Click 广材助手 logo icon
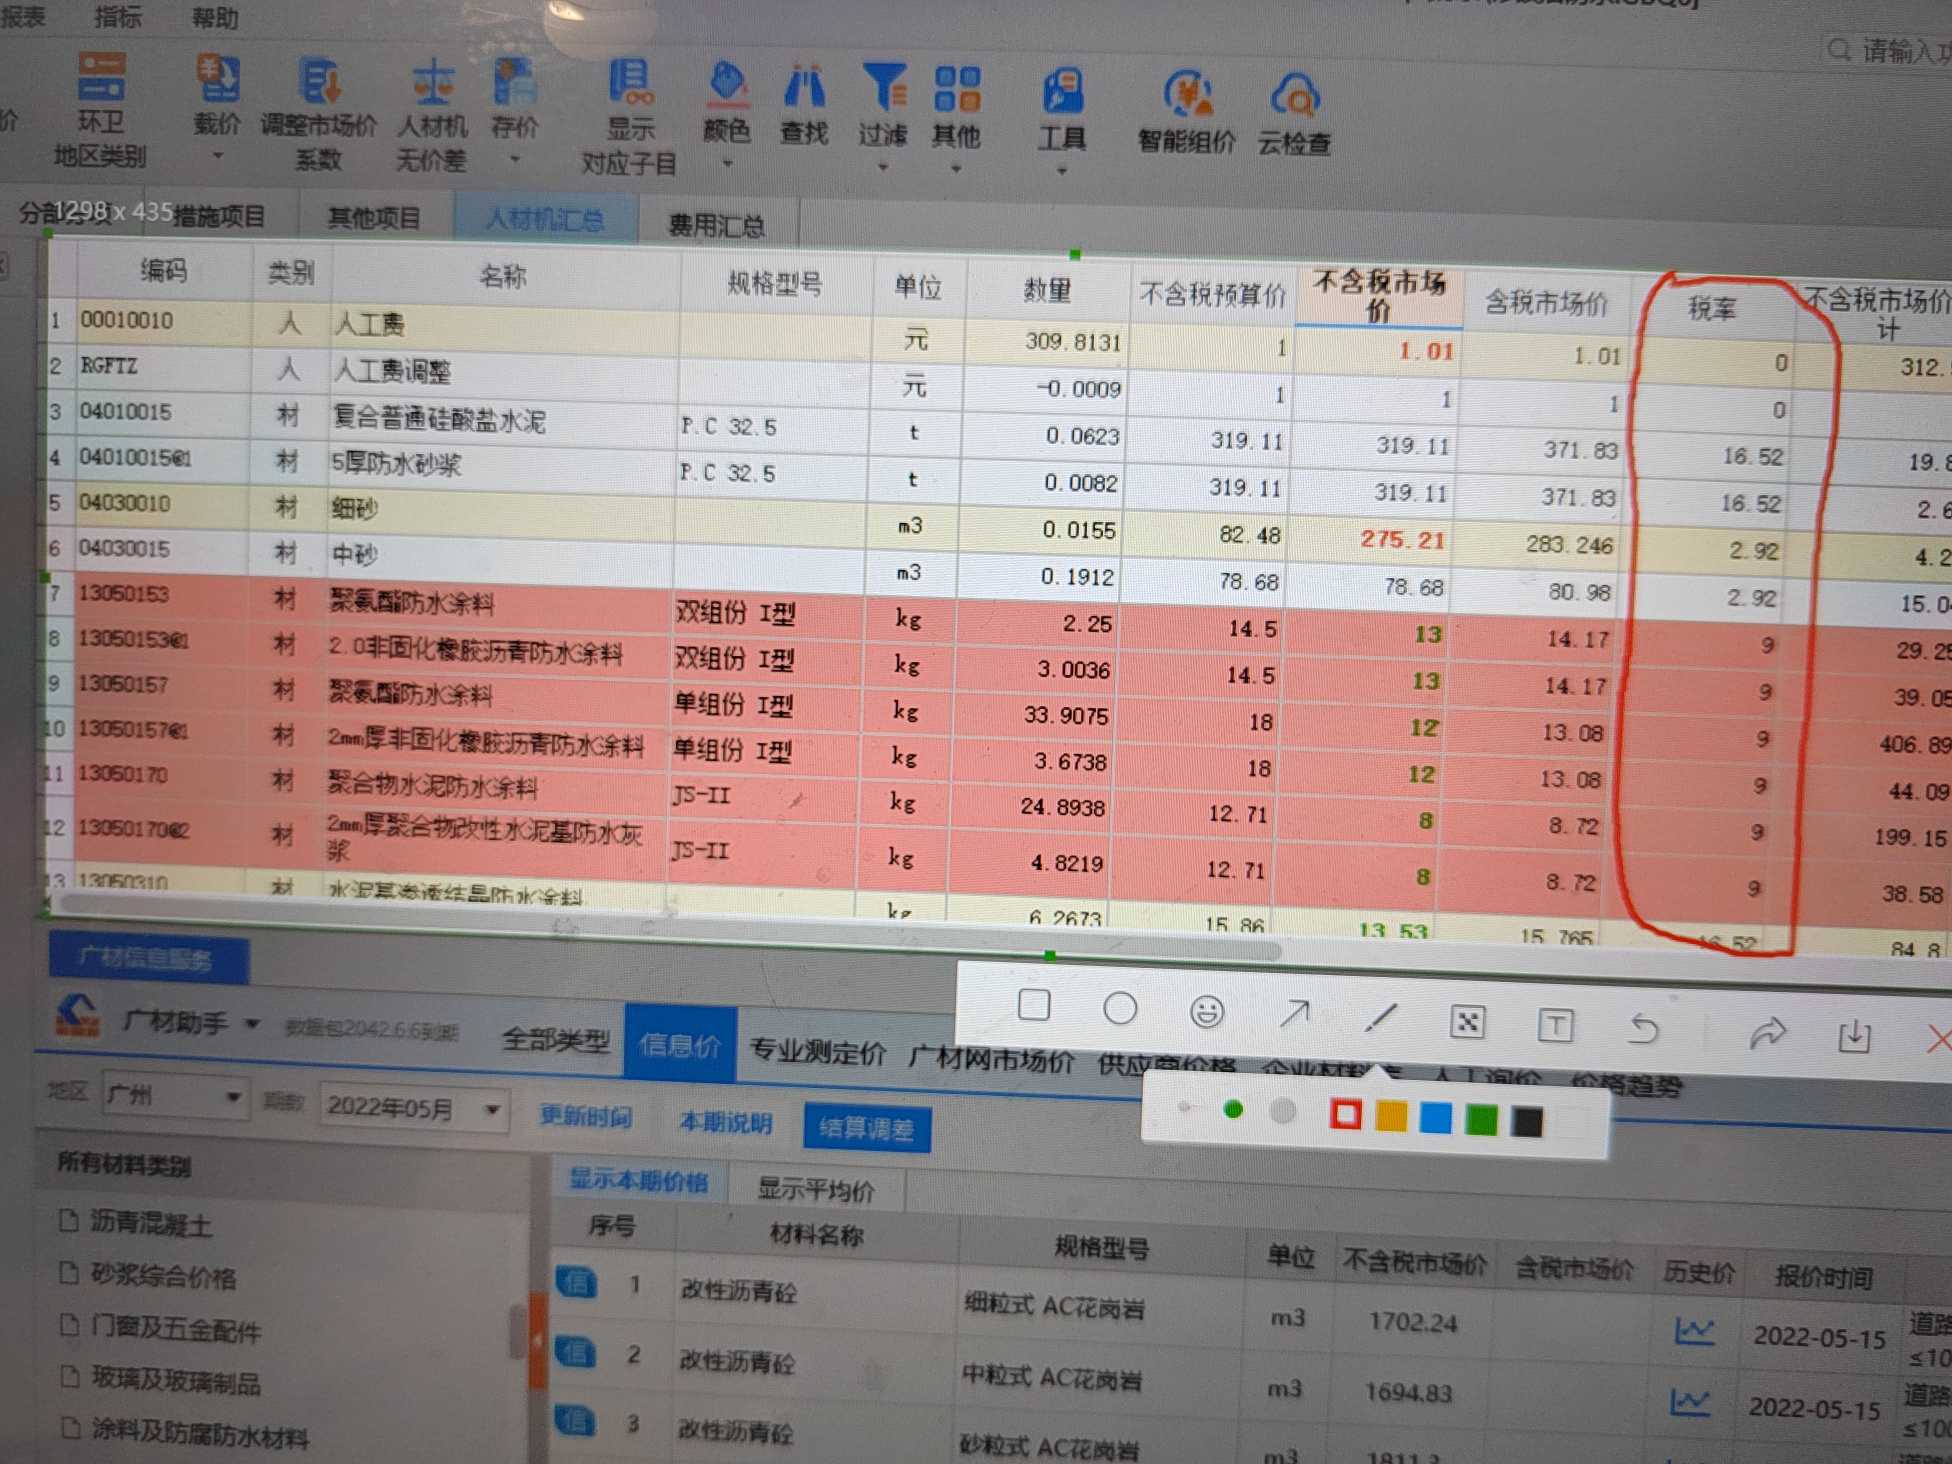Screen dimensions: 1952x1464 click(x=77, y=1014)
